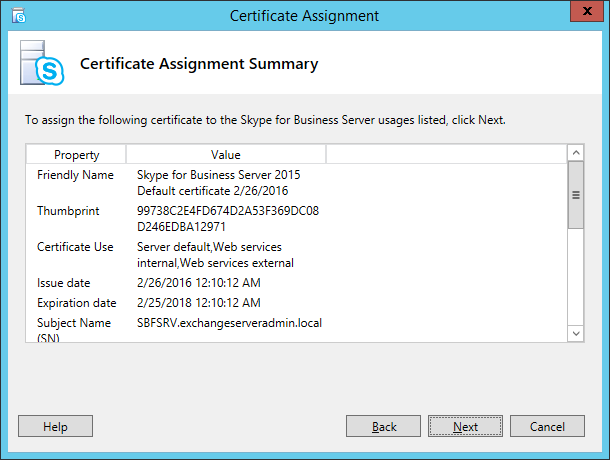Click the large Skype server header icon
610x460 pixels.
[42, 63]
